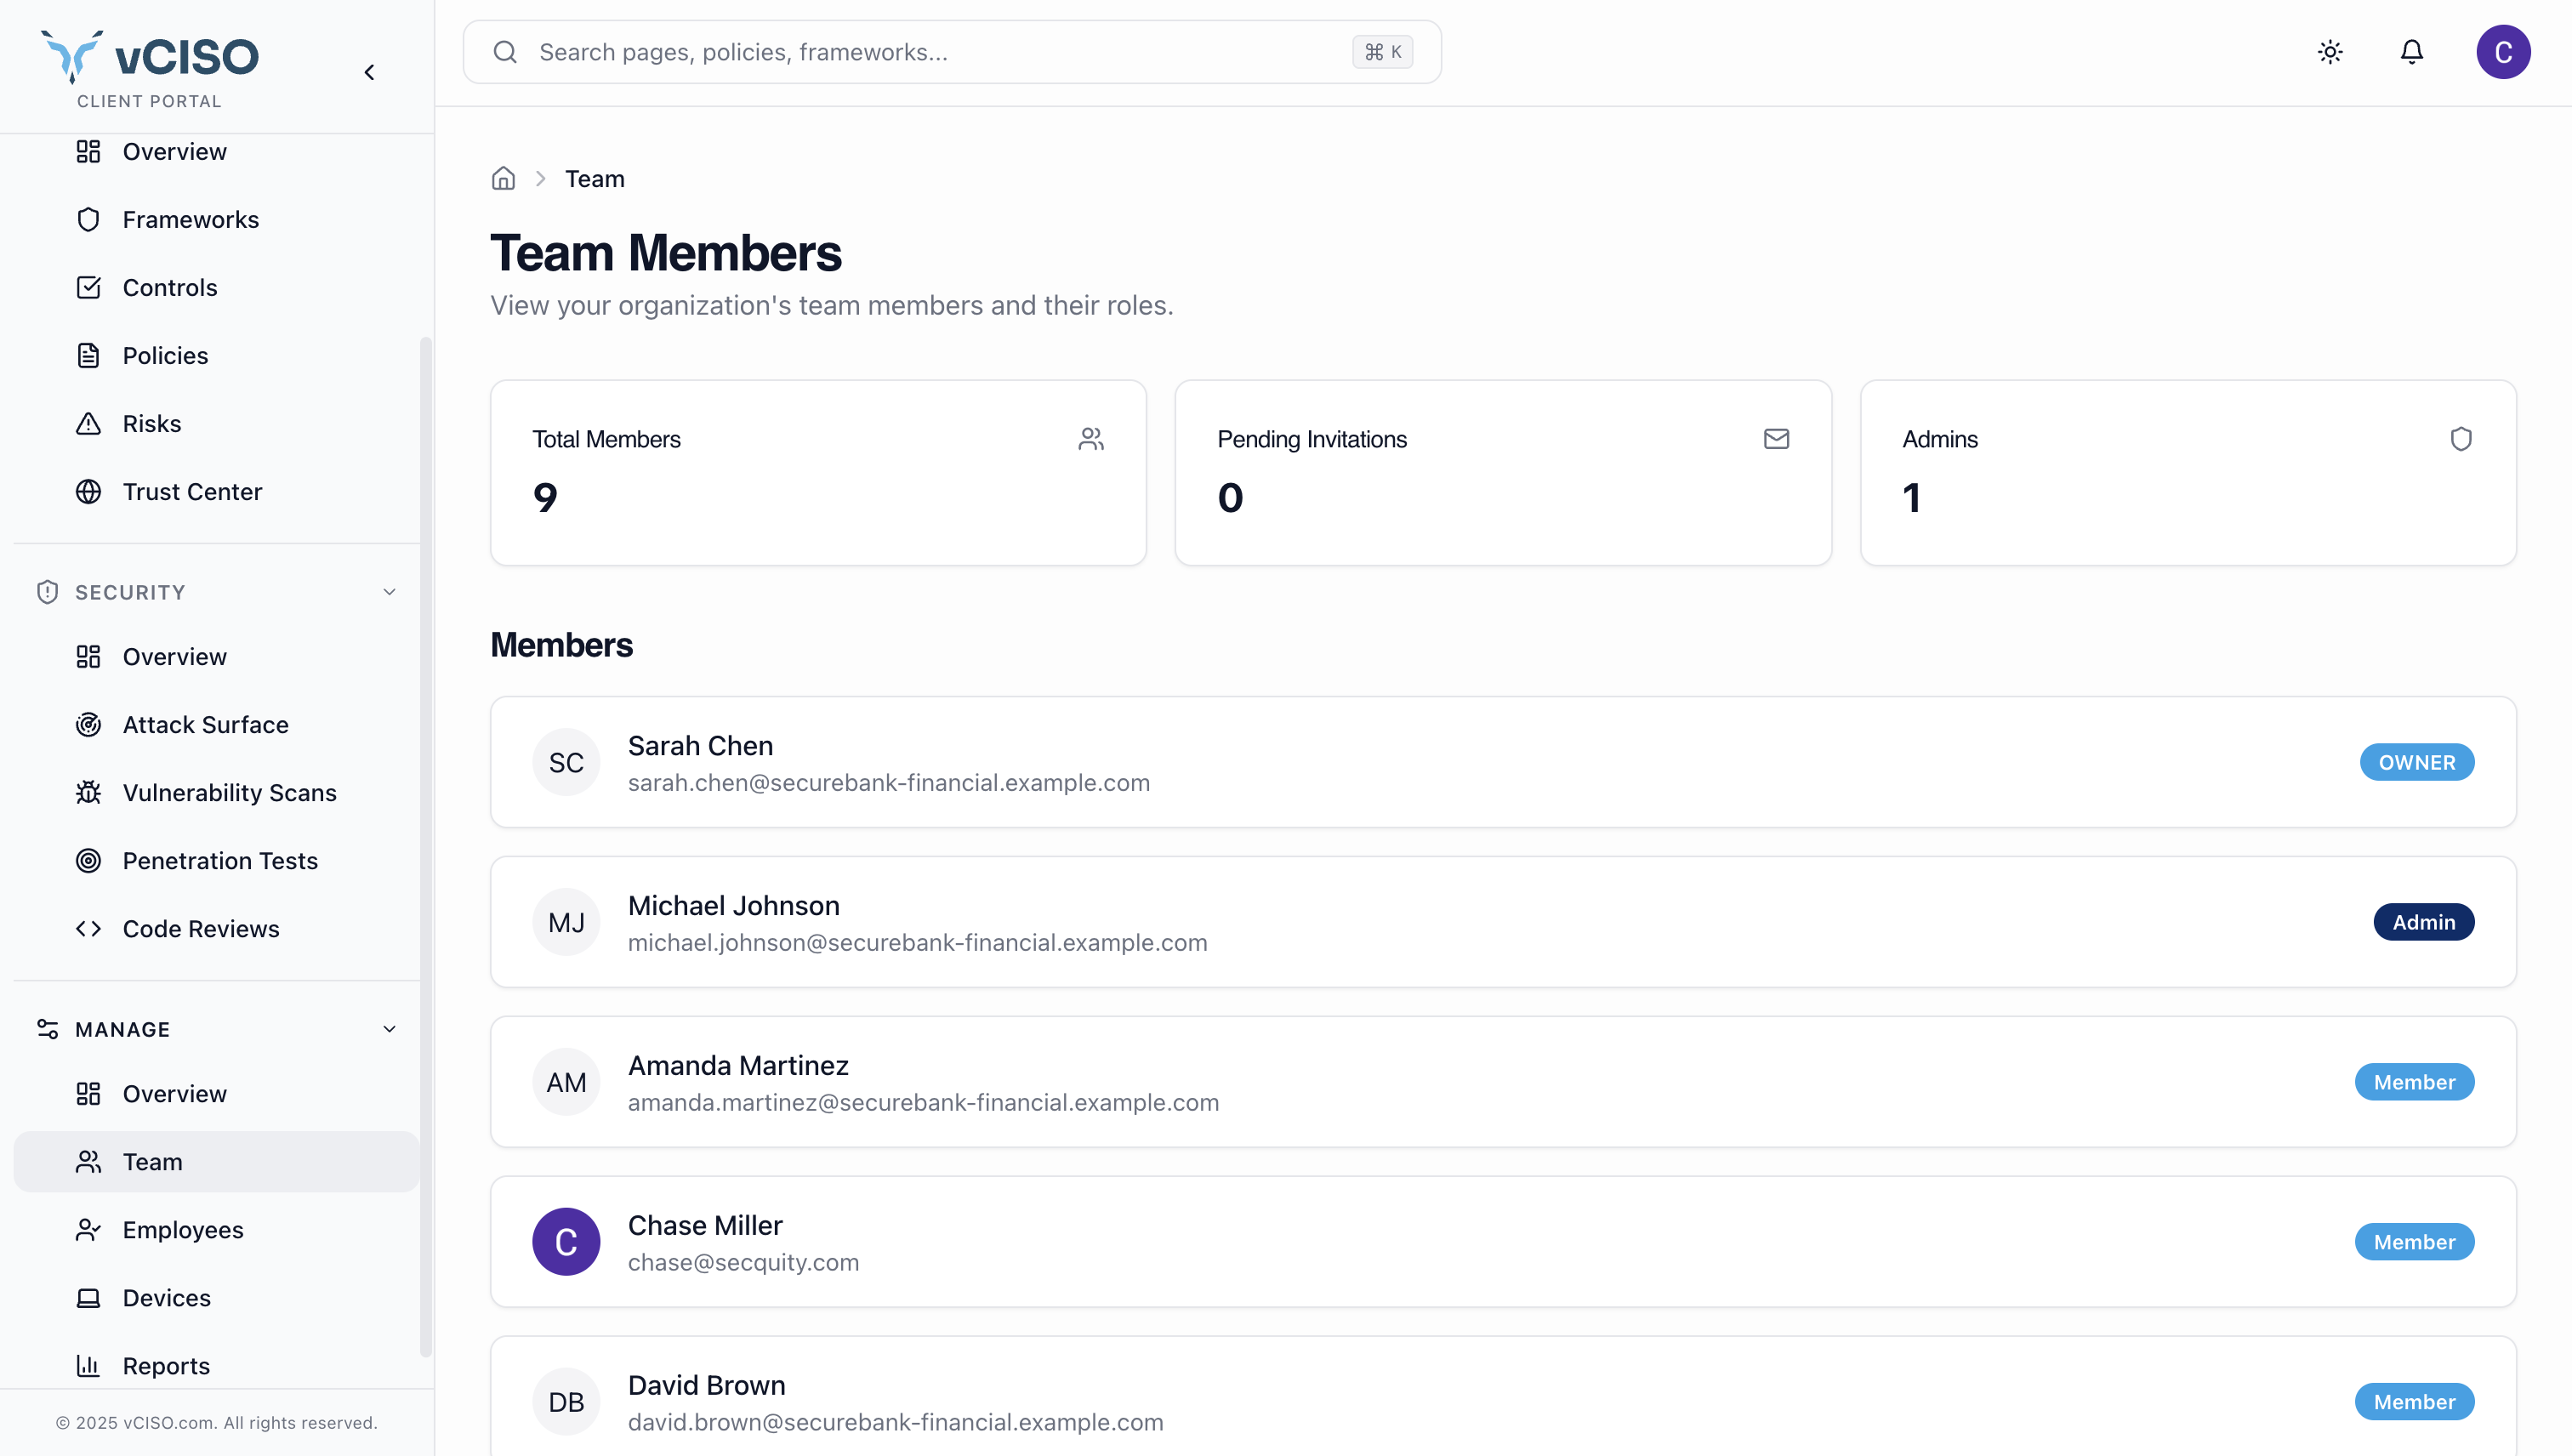
Task: Click the Admins shield icon
Action: pyautogui.click(x=2461, y=439)
